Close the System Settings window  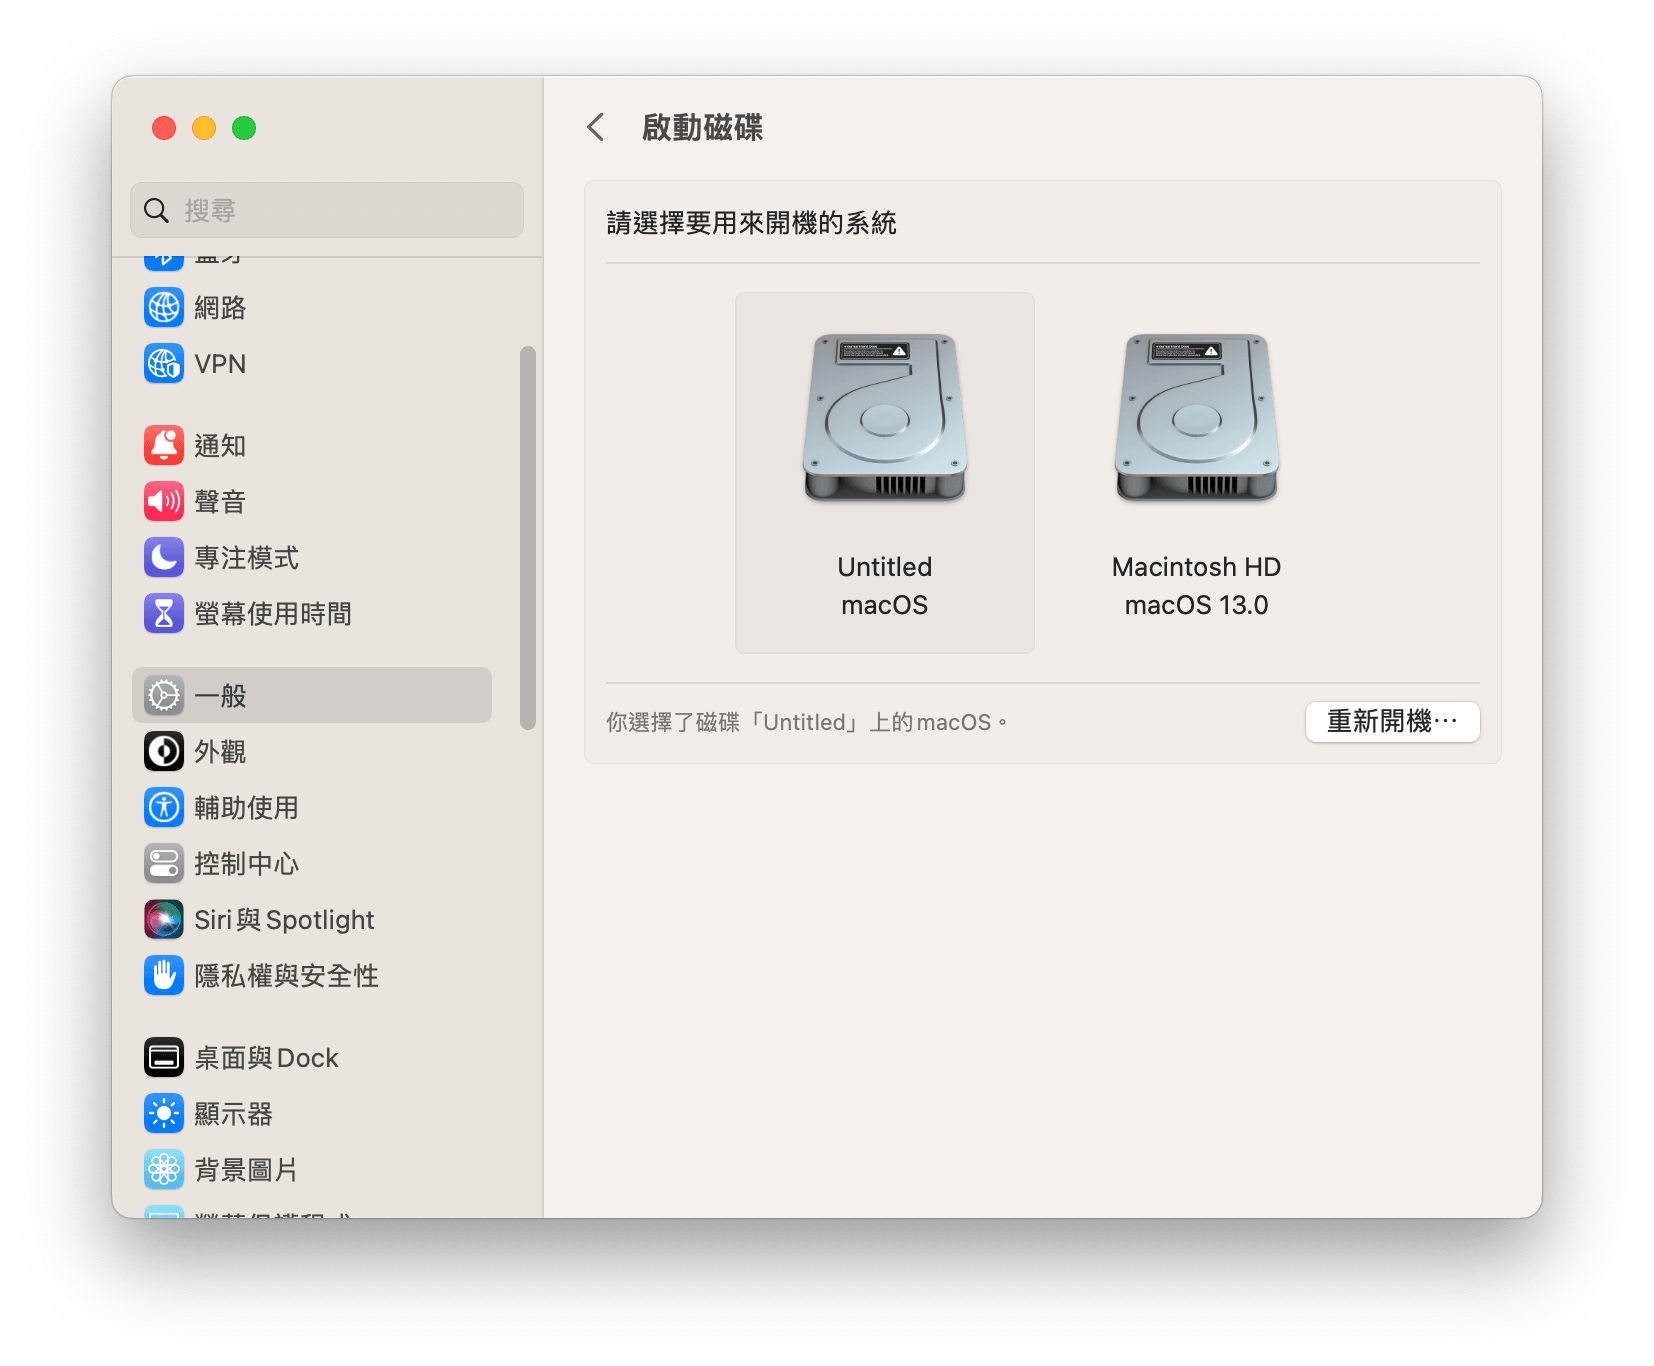pyautogui.click(x=164, y=128)
